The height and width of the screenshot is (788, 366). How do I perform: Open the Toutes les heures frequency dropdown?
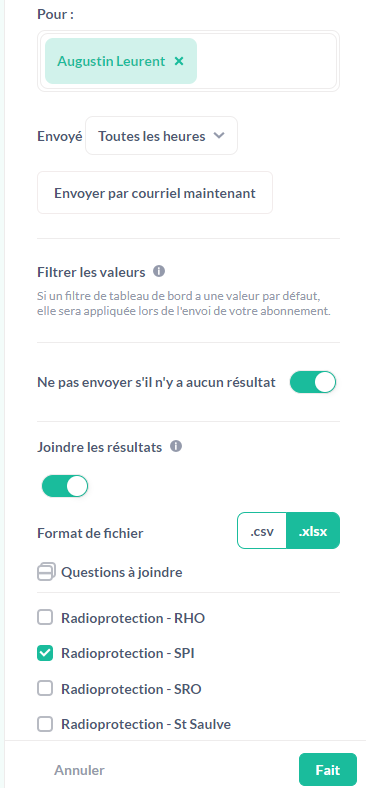tap(161, 136)
